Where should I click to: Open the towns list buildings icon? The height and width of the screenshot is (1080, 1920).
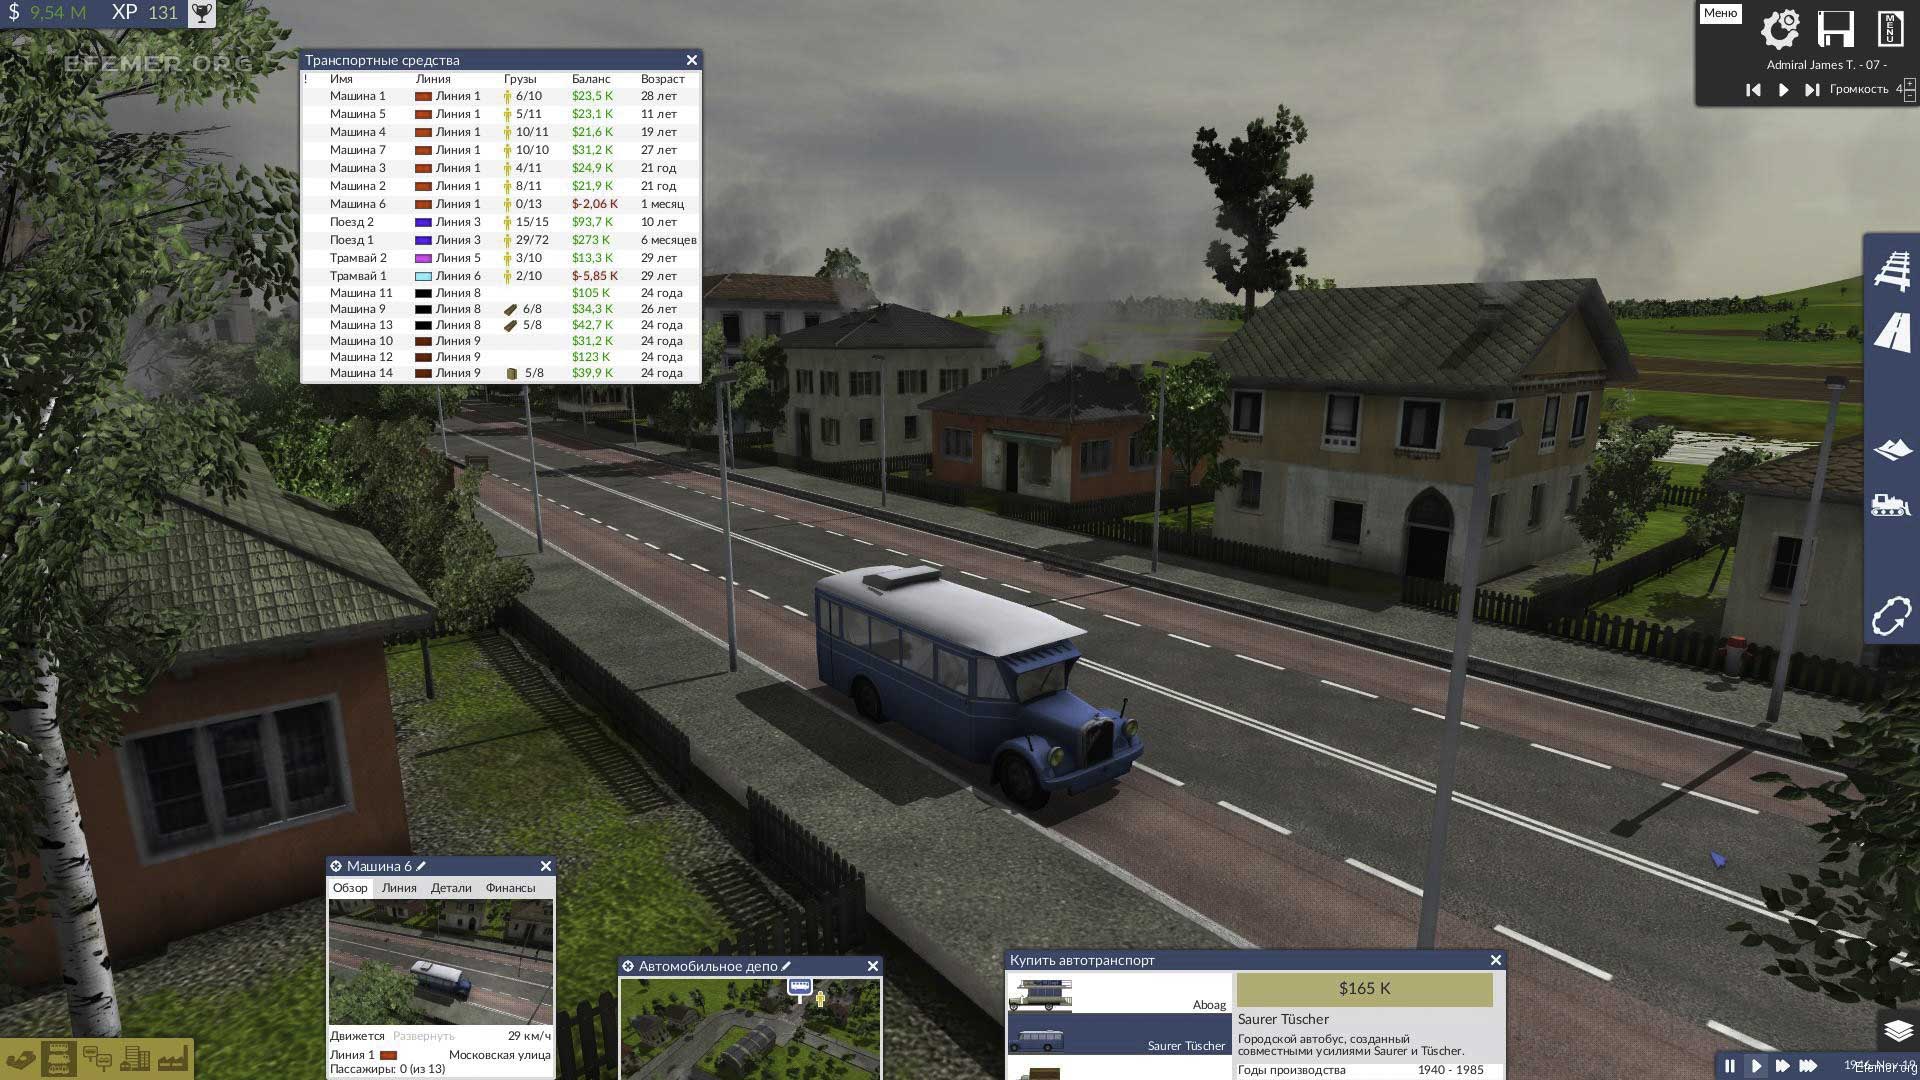pos(135,1059)
